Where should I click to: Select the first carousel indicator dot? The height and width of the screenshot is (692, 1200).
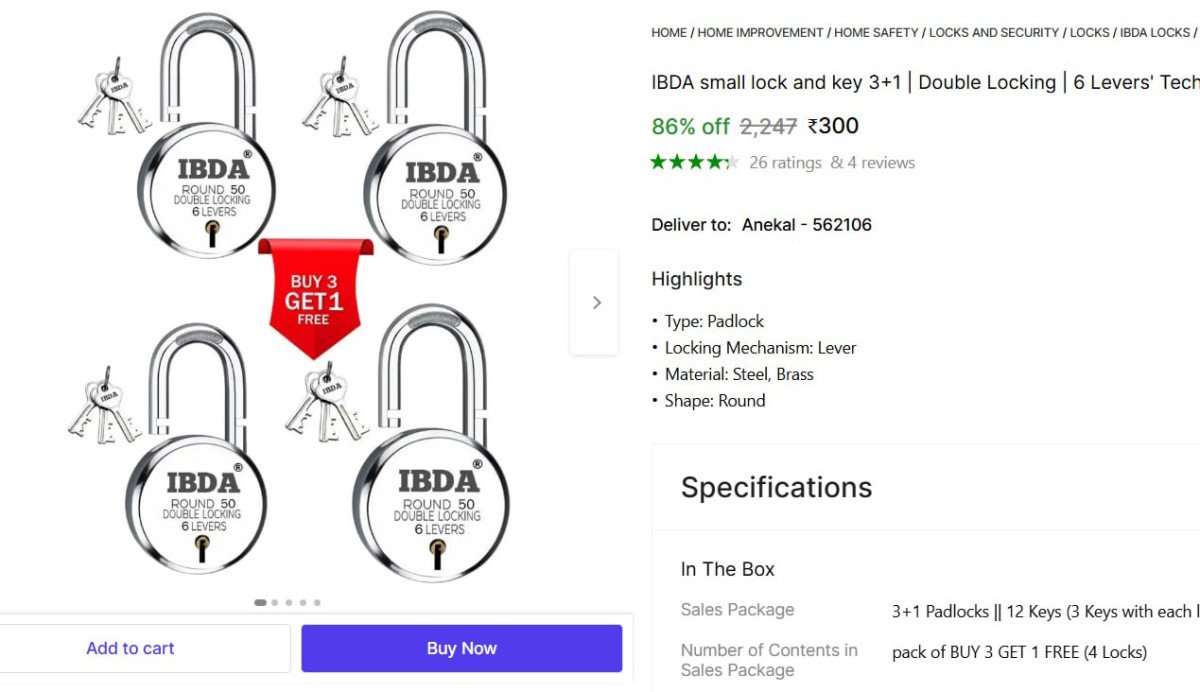(x=261, y=603)
